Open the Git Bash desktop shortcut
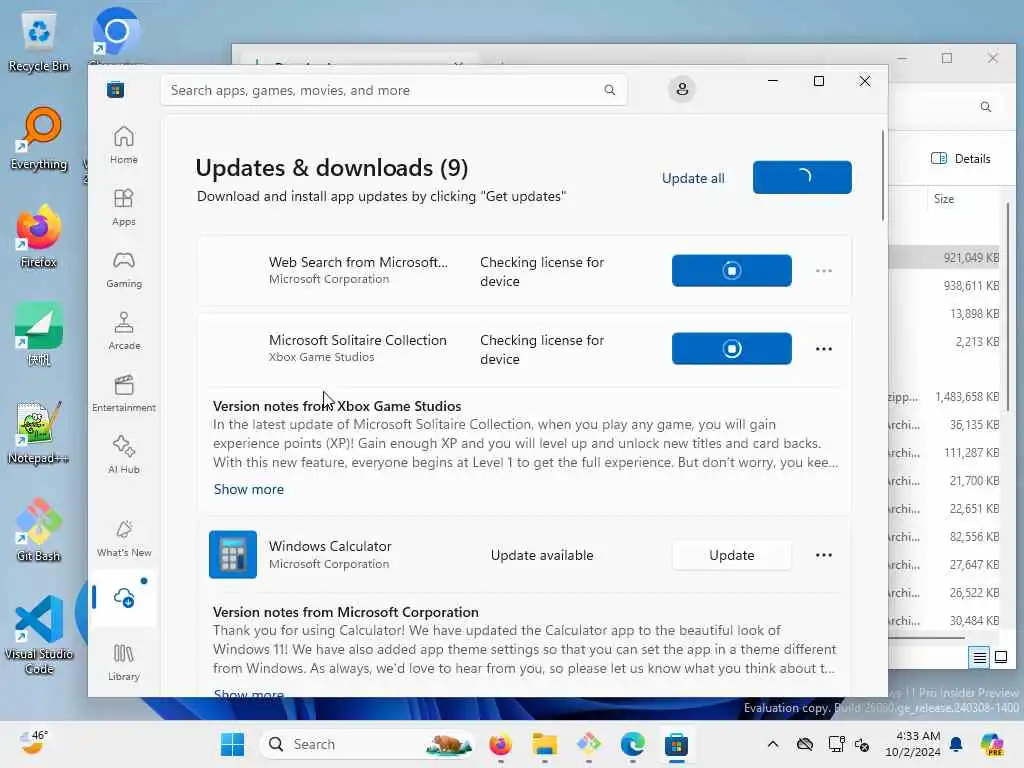The width and height of the screenshot is (1024, 768). 39,530
